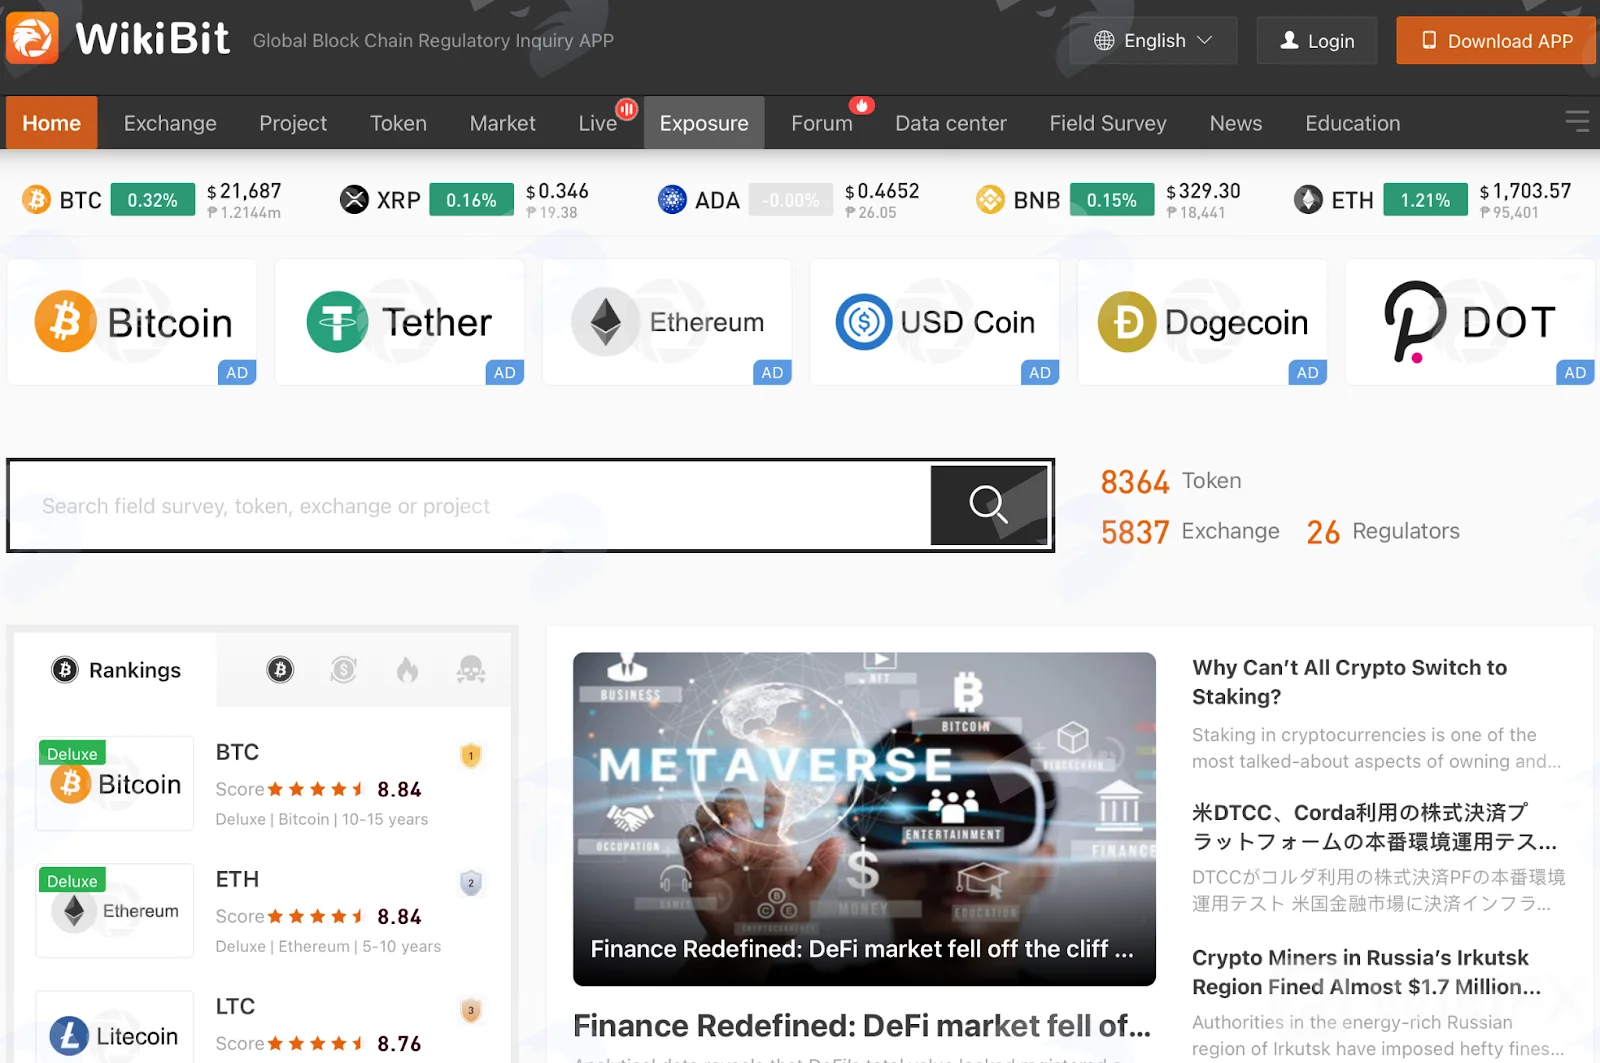Image resolution: width=1600 pixels, height=1063 pixels.
Task: Open the DTCC Corda Japanese article
Action: [x=1374, y=827]
